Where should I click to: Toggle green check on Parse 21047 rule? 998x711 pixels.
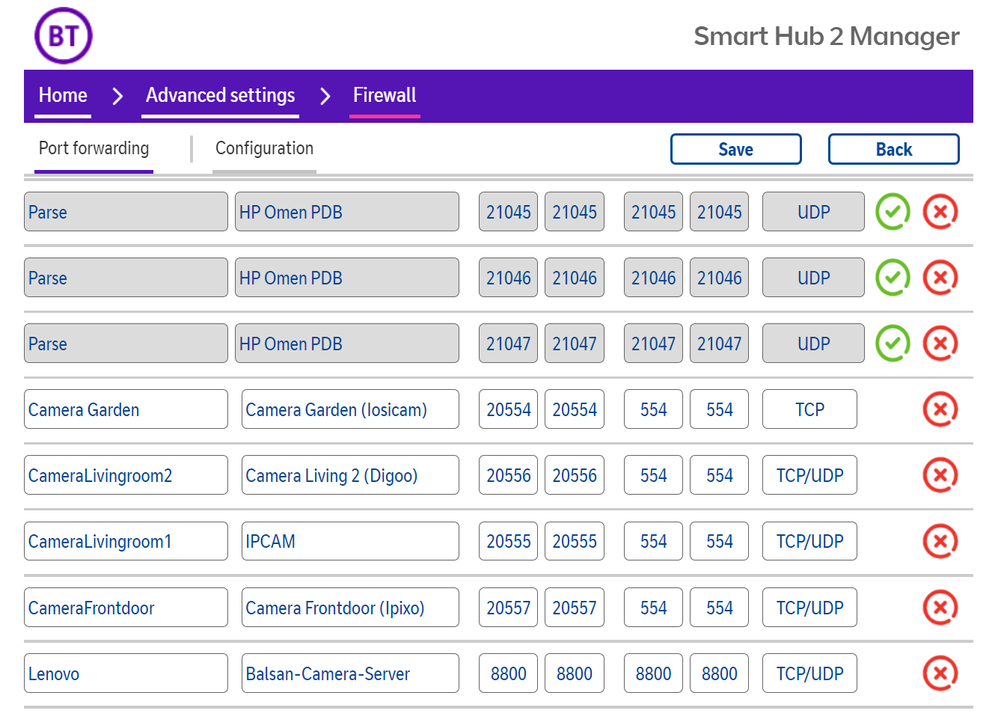893,344
